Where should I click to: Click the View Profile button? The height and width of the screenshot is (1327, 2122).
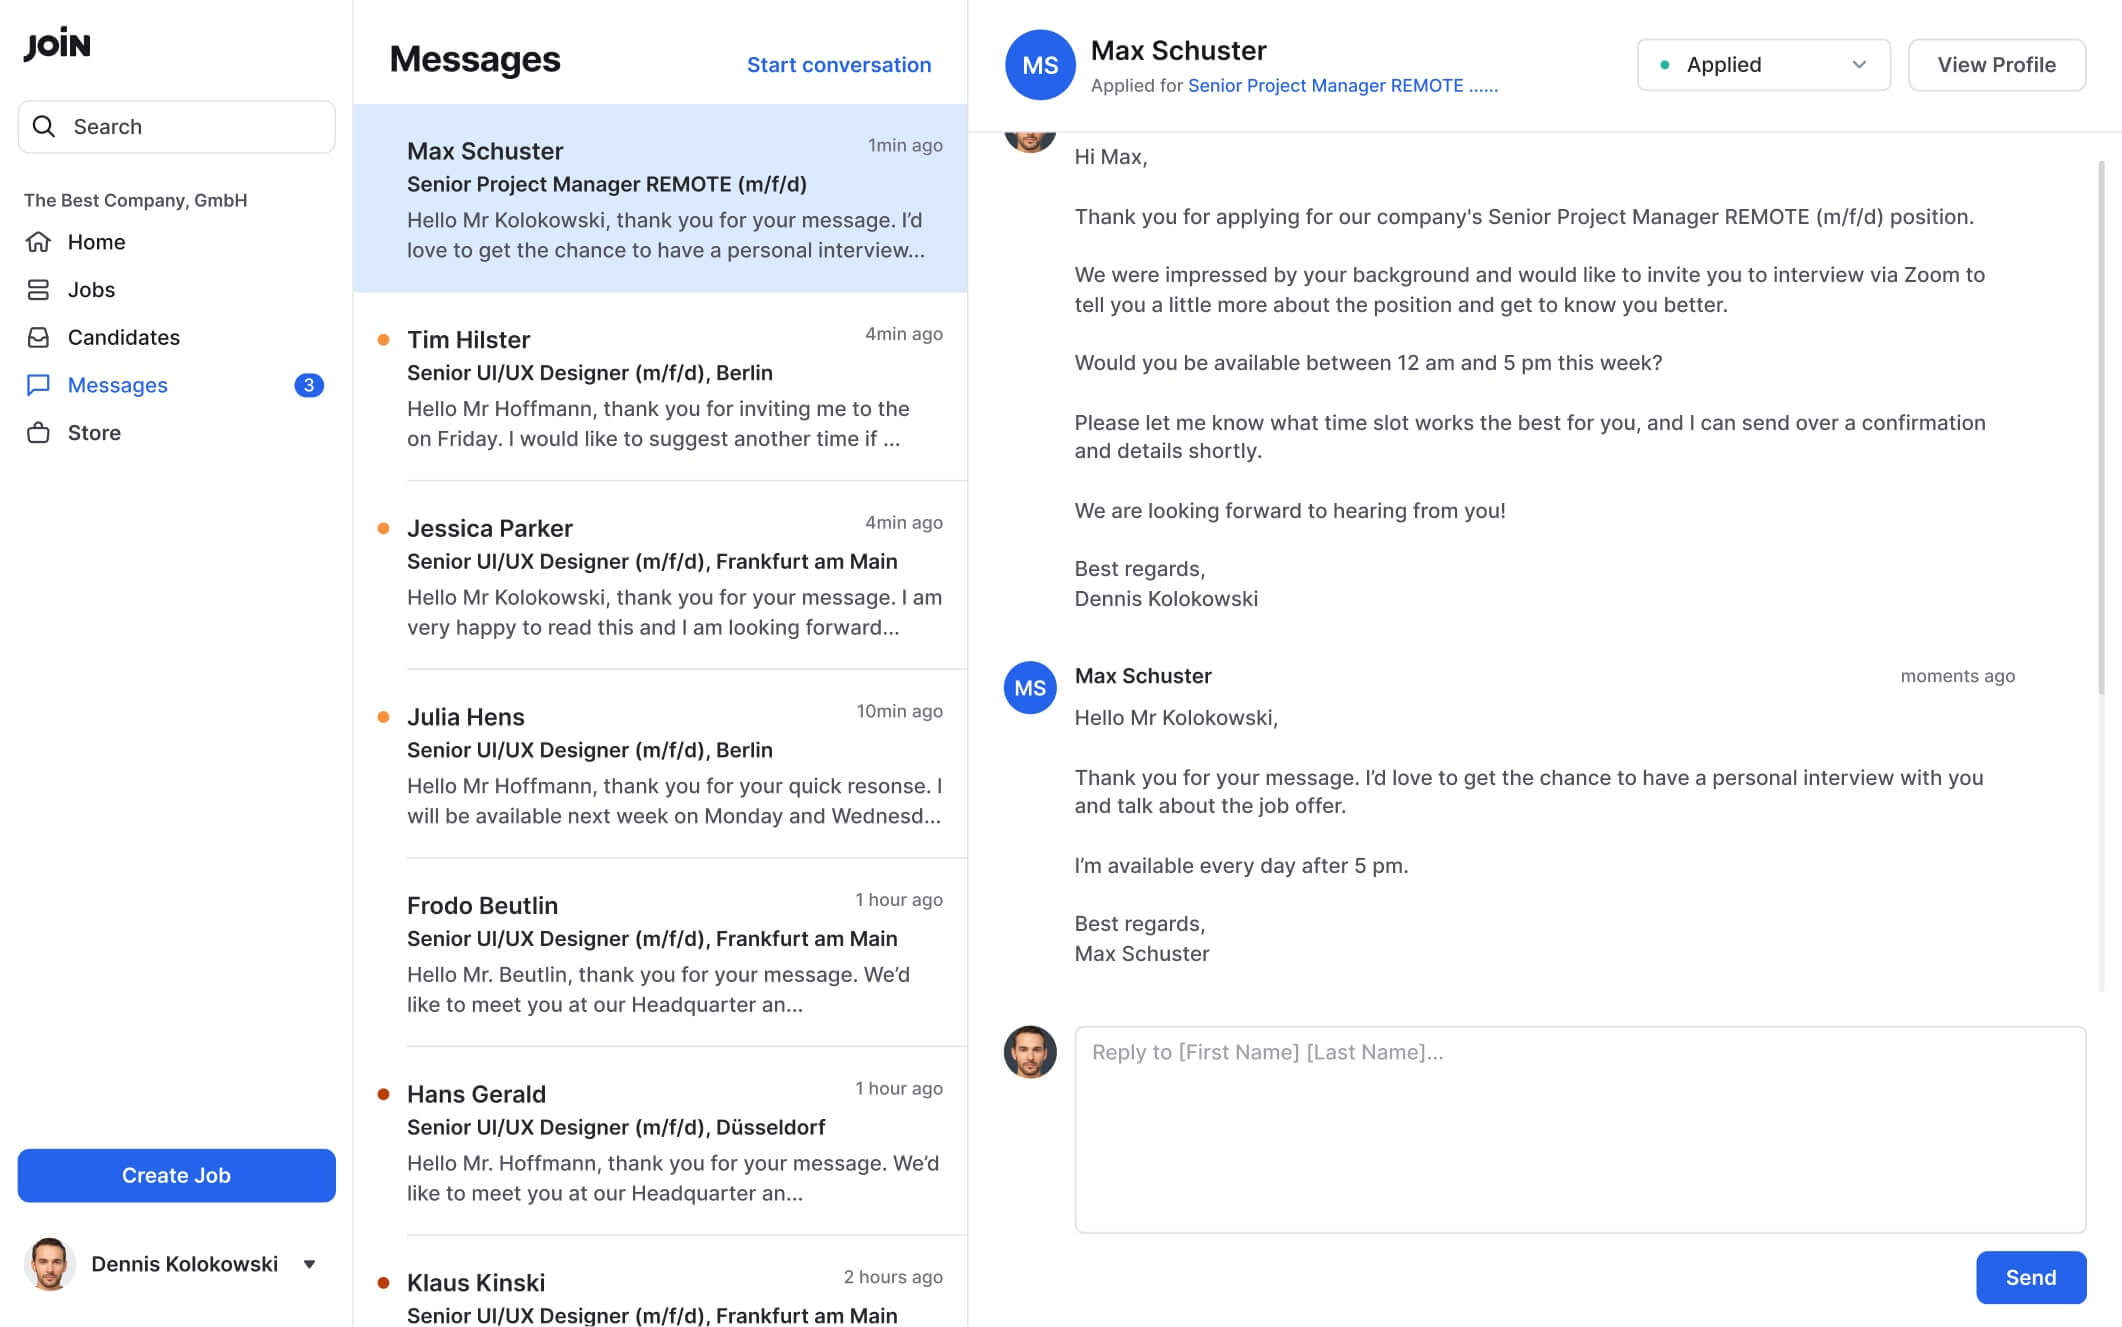click(x=1997, y=64)
